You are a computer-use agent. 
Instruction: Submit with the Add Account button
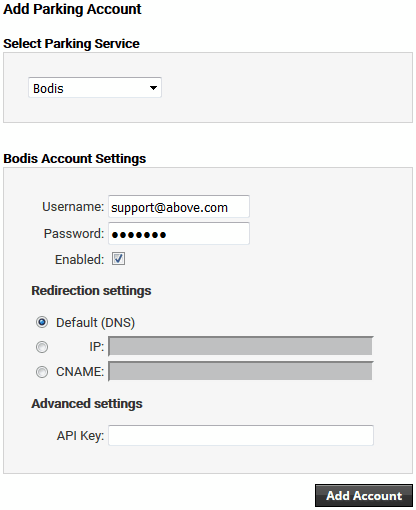coord(364,496)
